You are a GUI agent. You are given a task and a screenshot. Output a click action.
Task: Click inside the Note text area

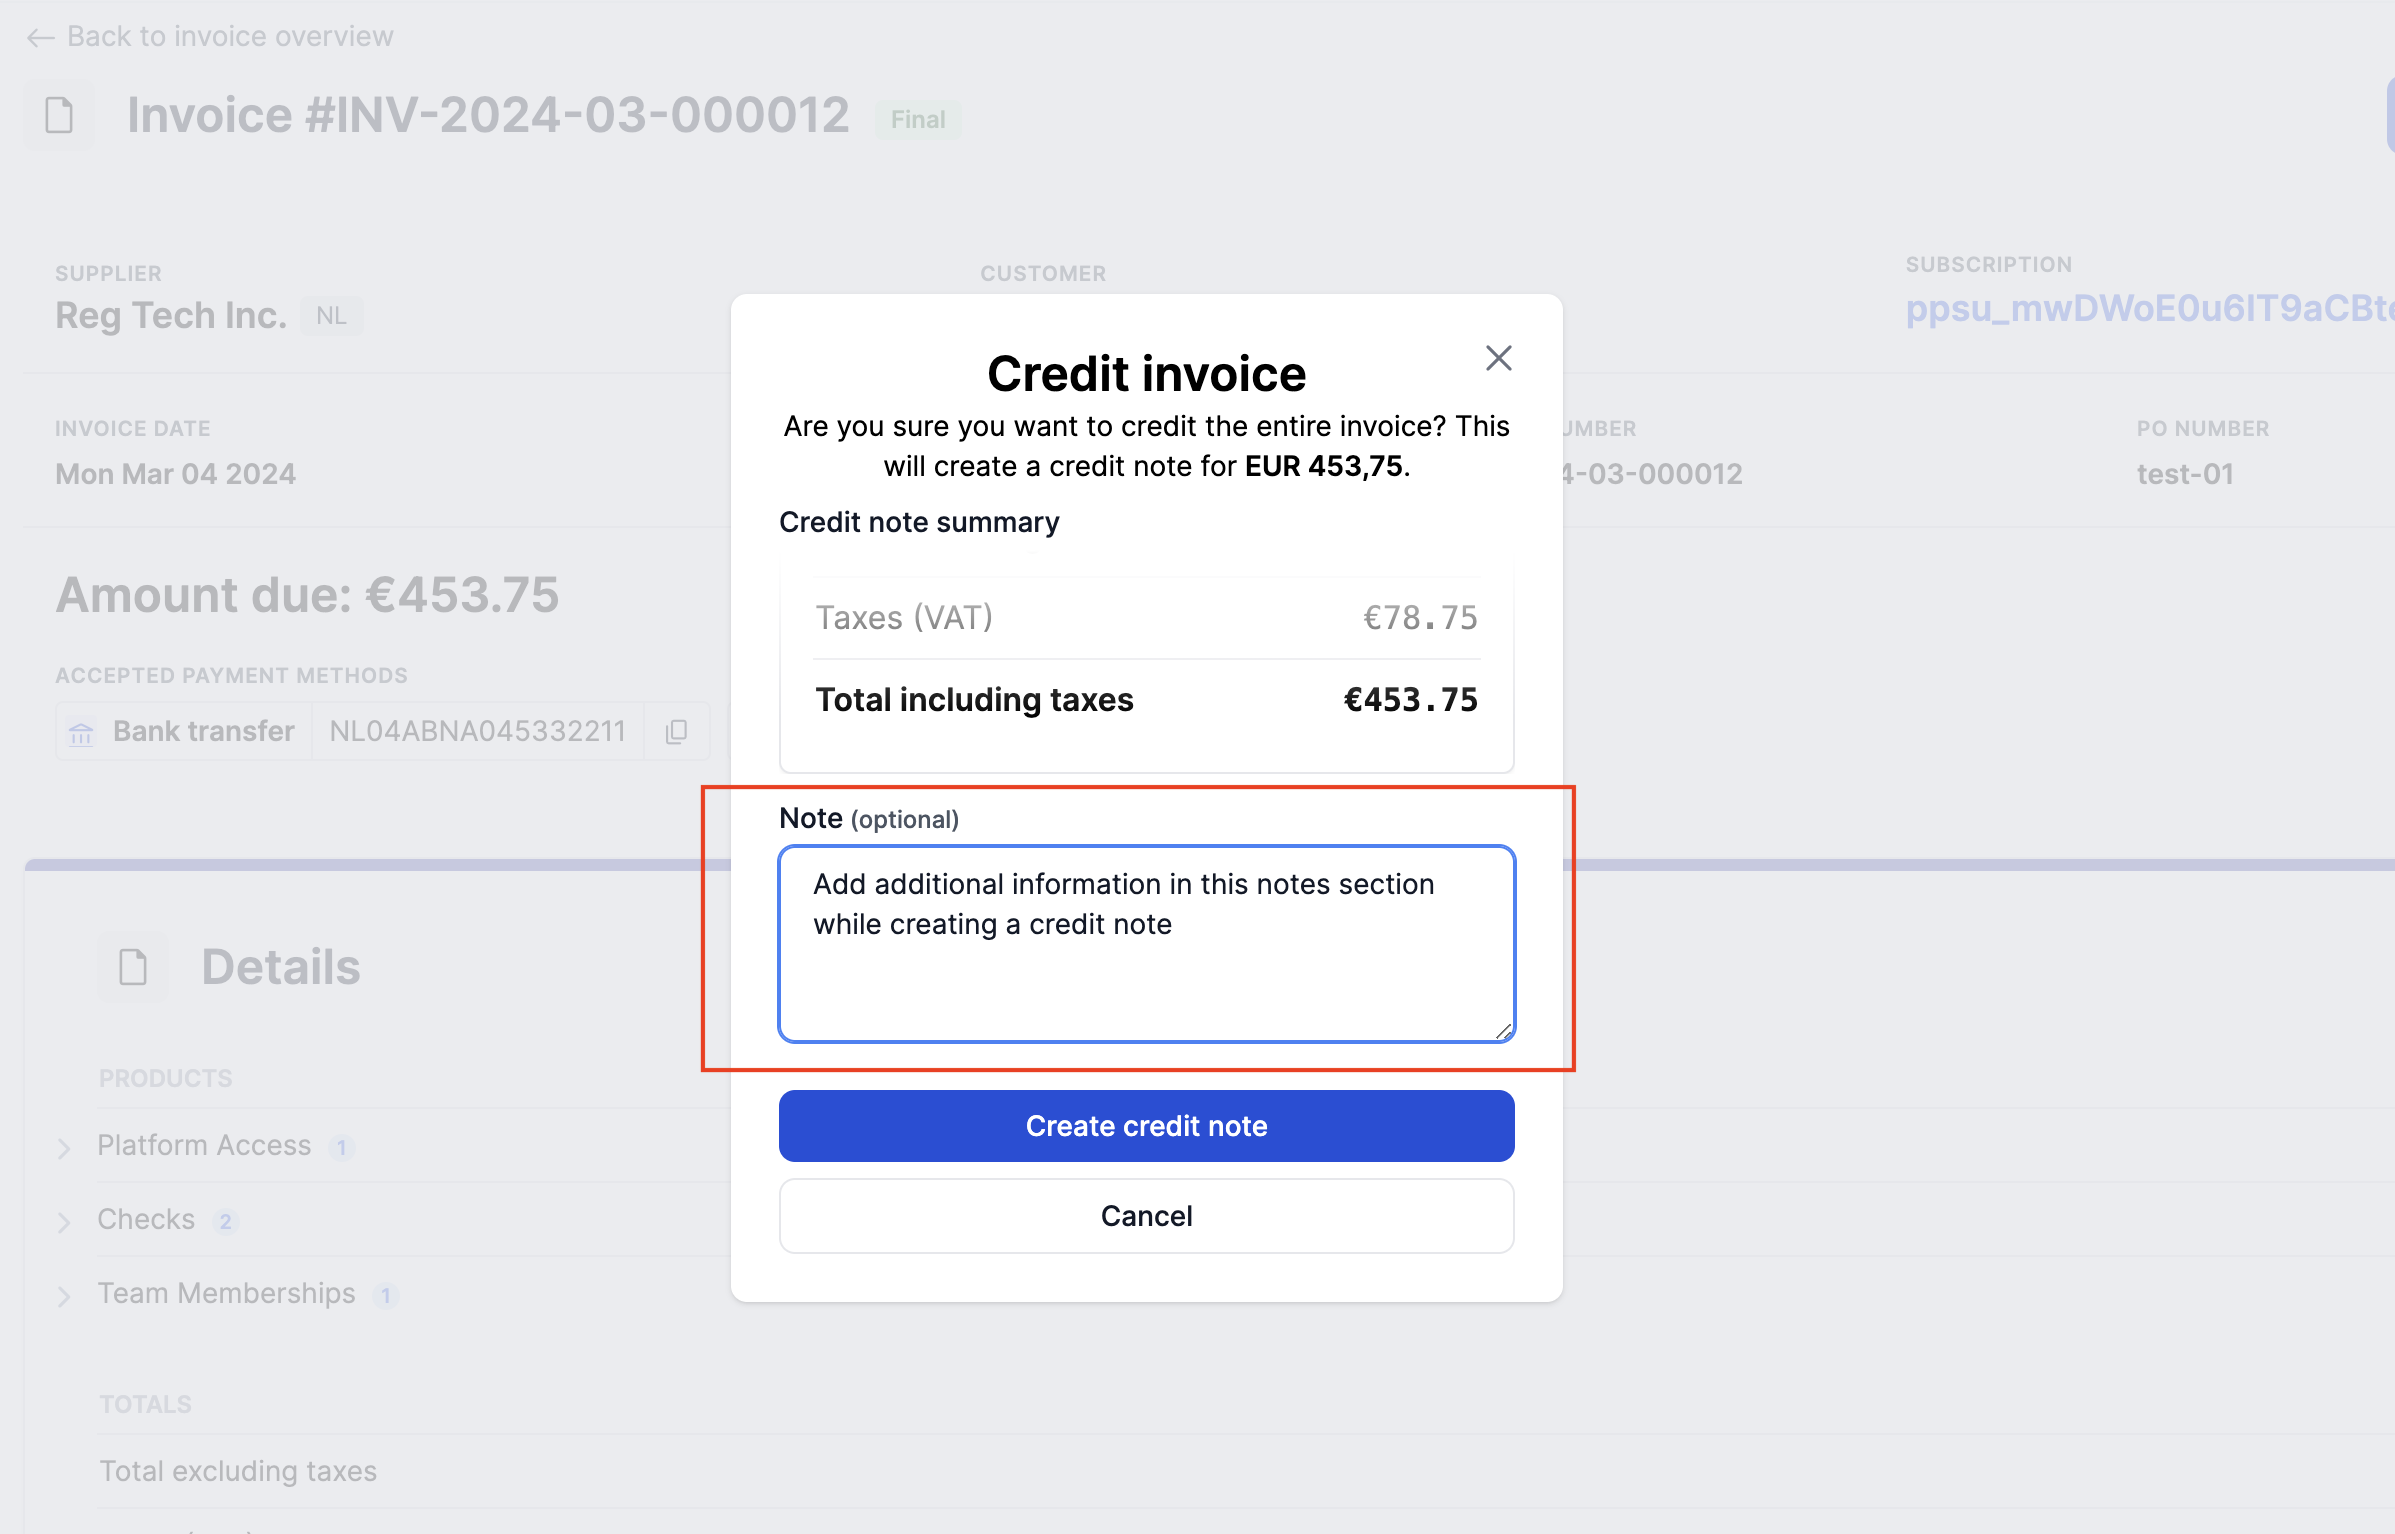click(x=1146, y=944)
